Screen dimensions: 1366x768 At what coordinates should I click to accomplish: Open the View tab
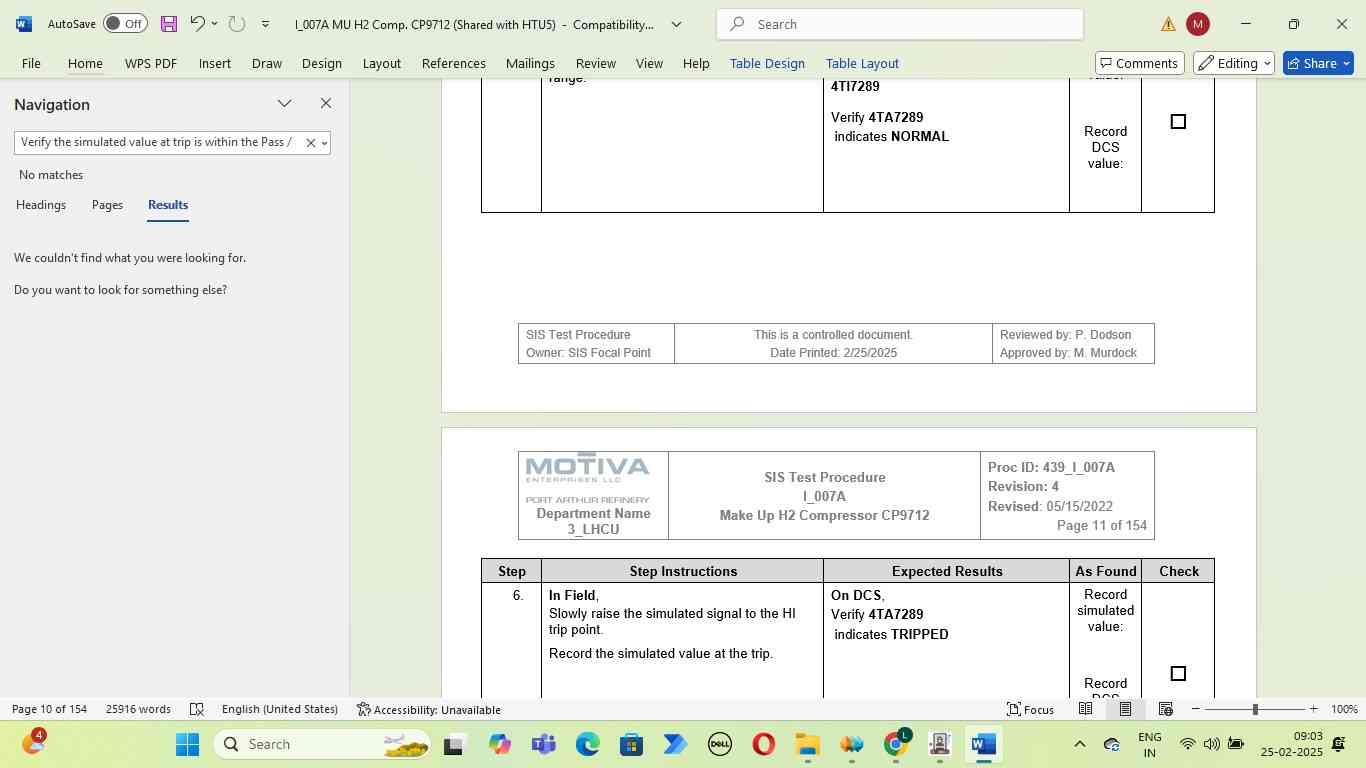[x=649, y=63]
